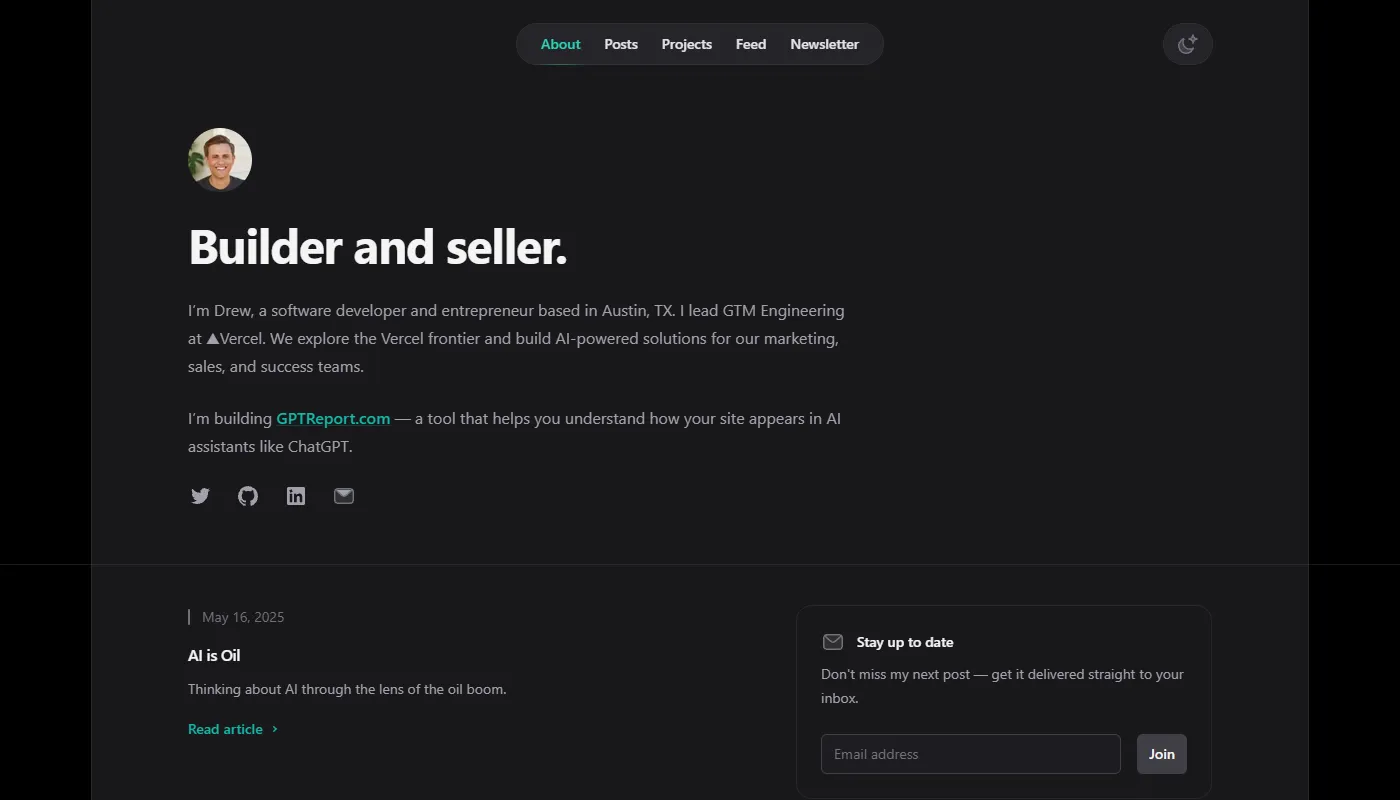This screenshot has height=800, width=1400.
Task: Open the AI is Oil post title
Action: 214,656
